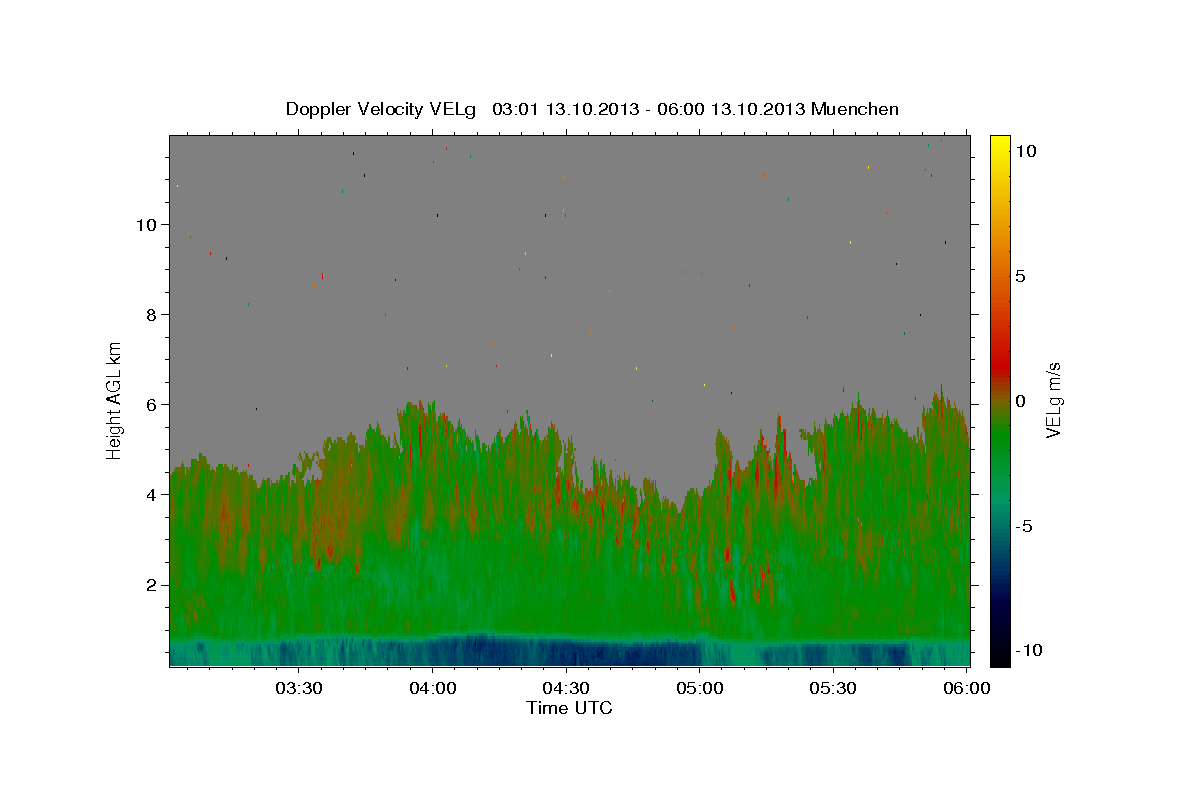Click the height tick label 4

(154, 494)
